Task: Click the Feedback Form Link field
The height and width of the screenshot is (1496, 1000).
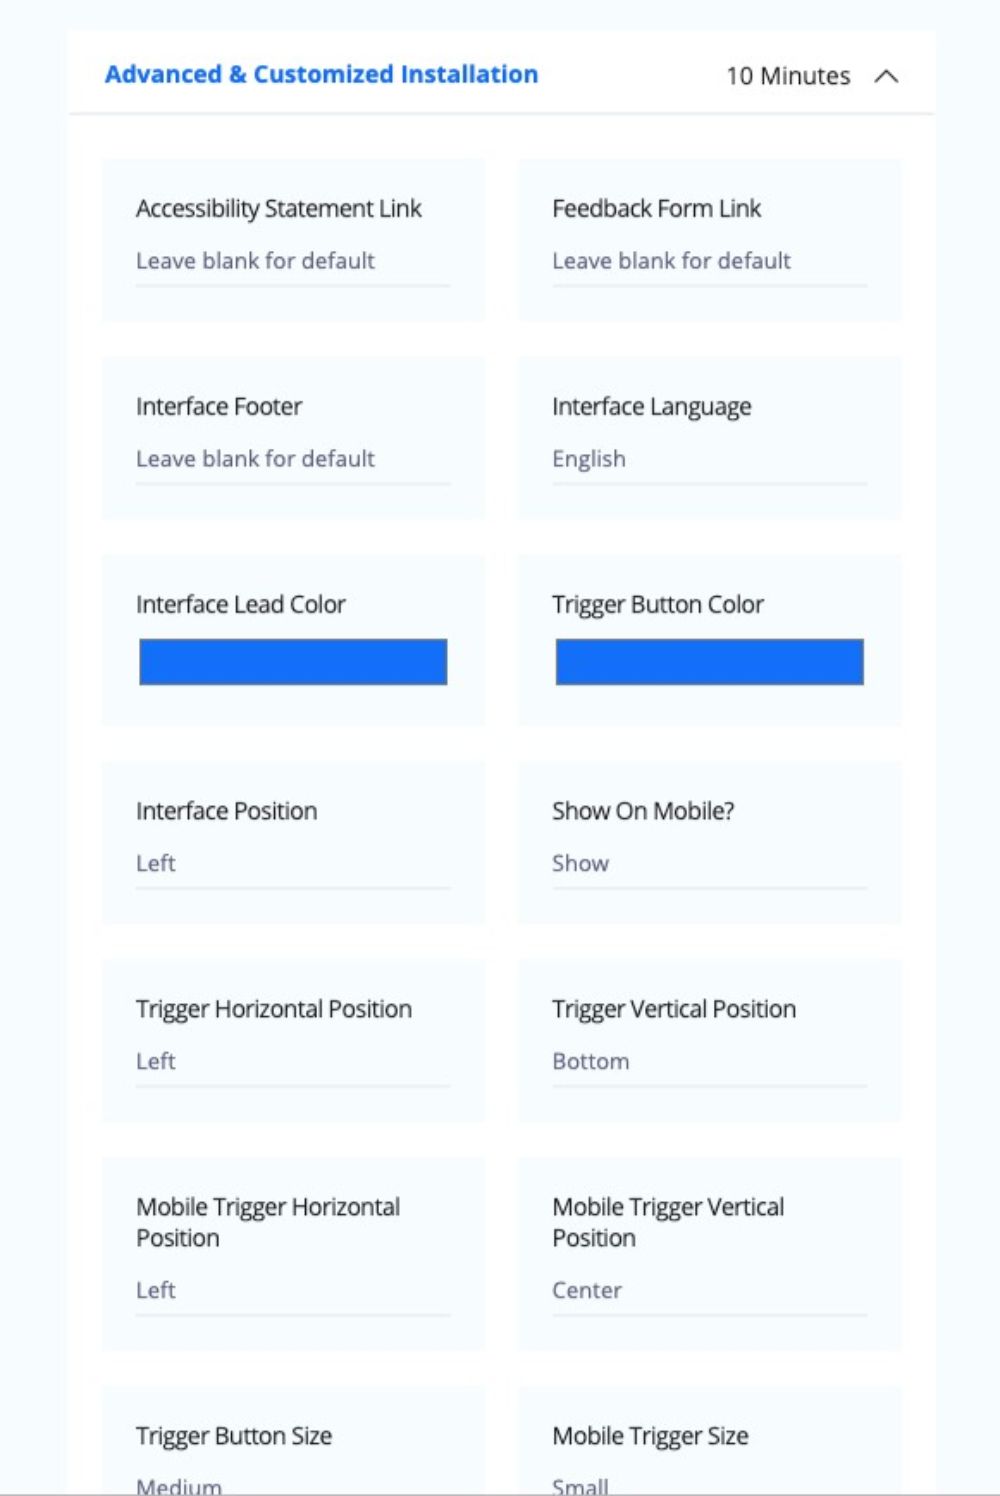Action: pos(709,261)
